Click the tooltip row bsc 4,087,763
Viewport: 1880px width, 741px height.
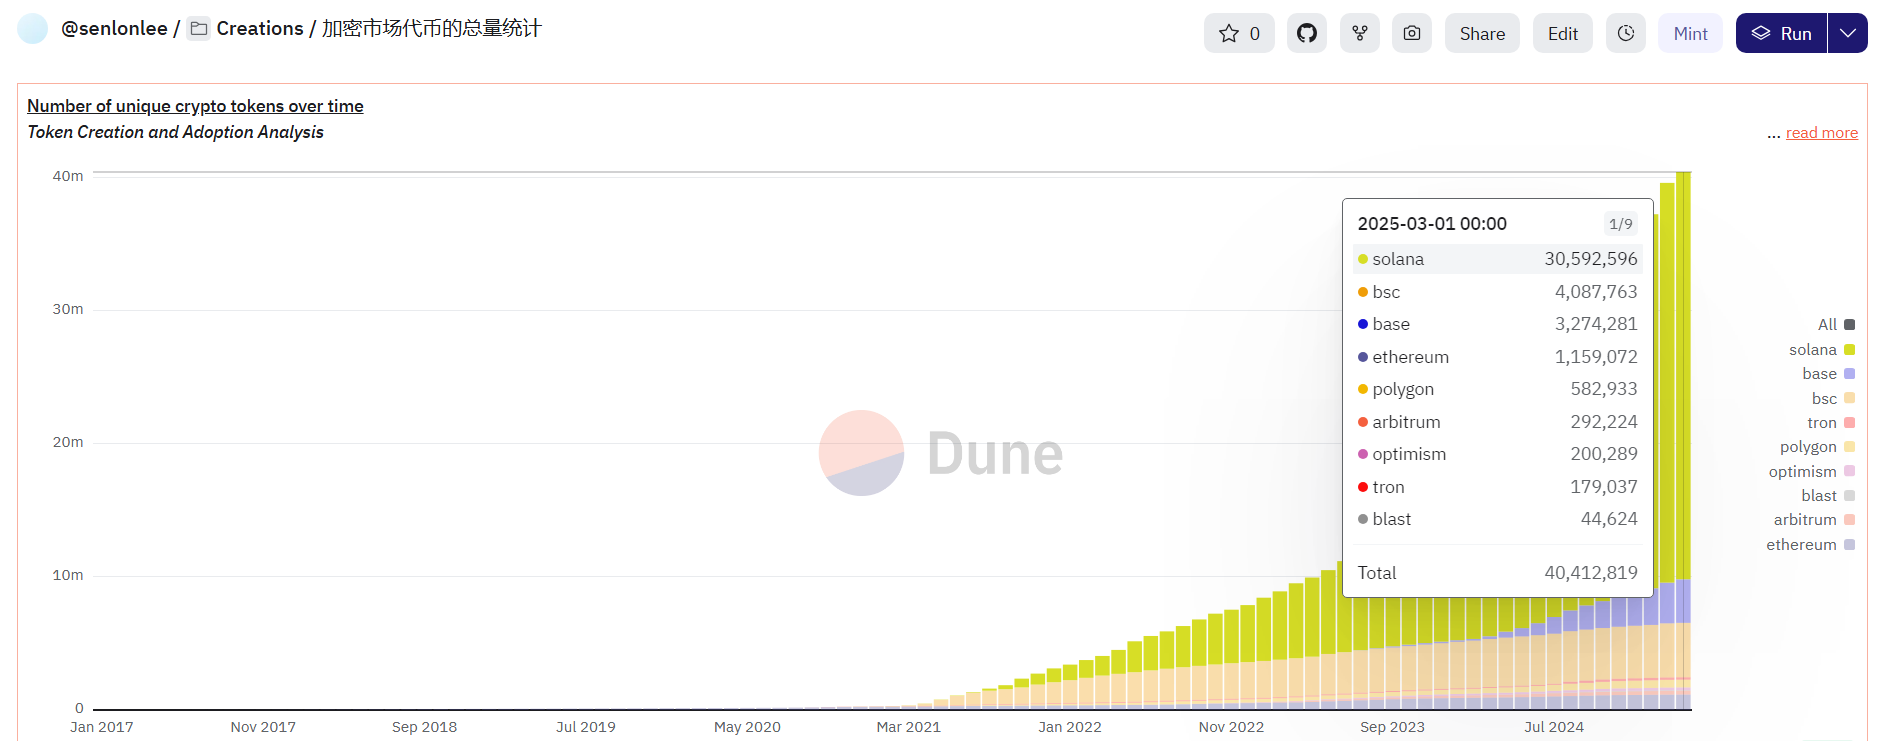coord(1498,292)
